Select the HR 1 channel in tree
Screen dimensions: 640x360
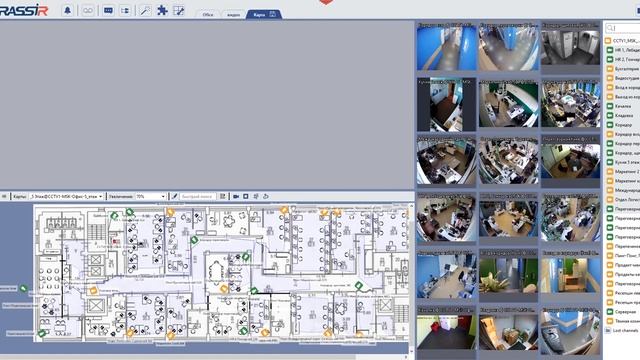(623, 50)
